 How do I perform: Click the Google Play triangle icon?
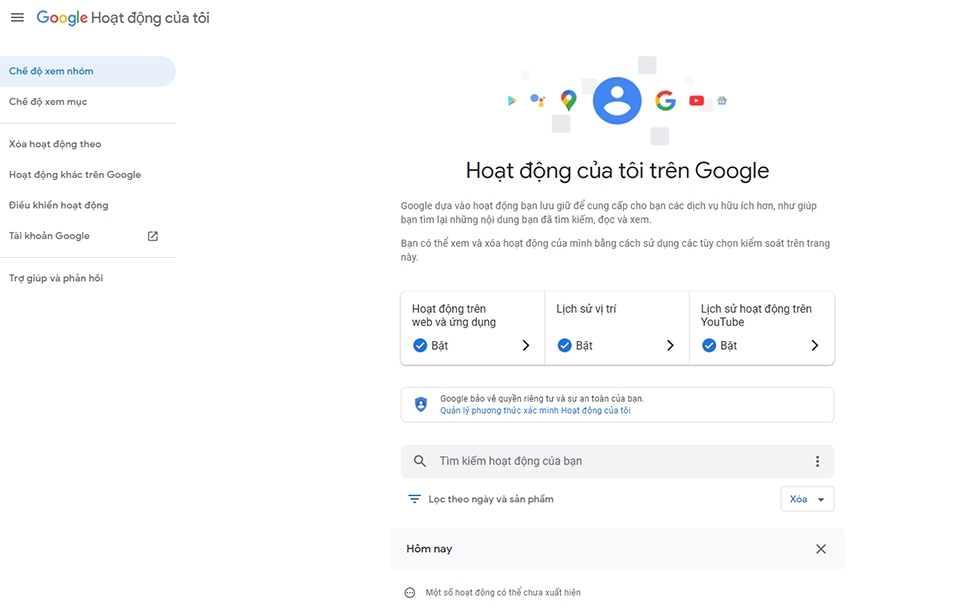coord(511,100)
